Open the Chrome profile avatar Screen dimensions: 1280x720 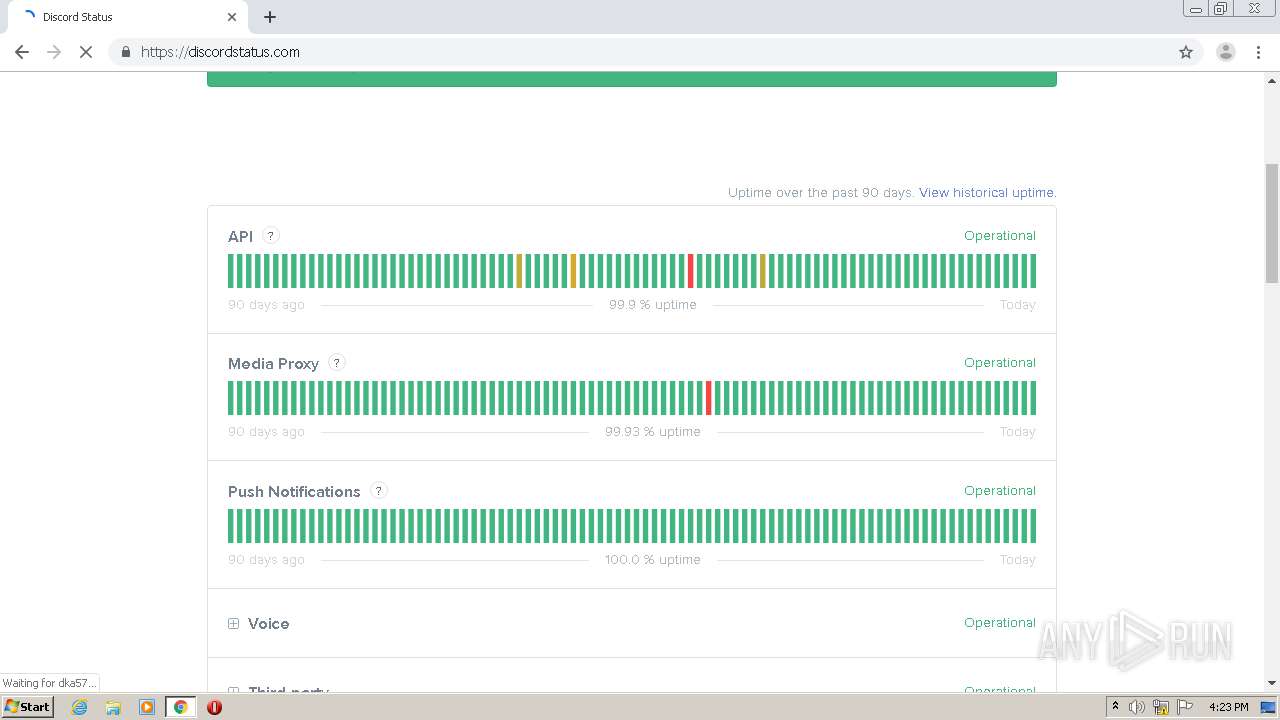1225,52
